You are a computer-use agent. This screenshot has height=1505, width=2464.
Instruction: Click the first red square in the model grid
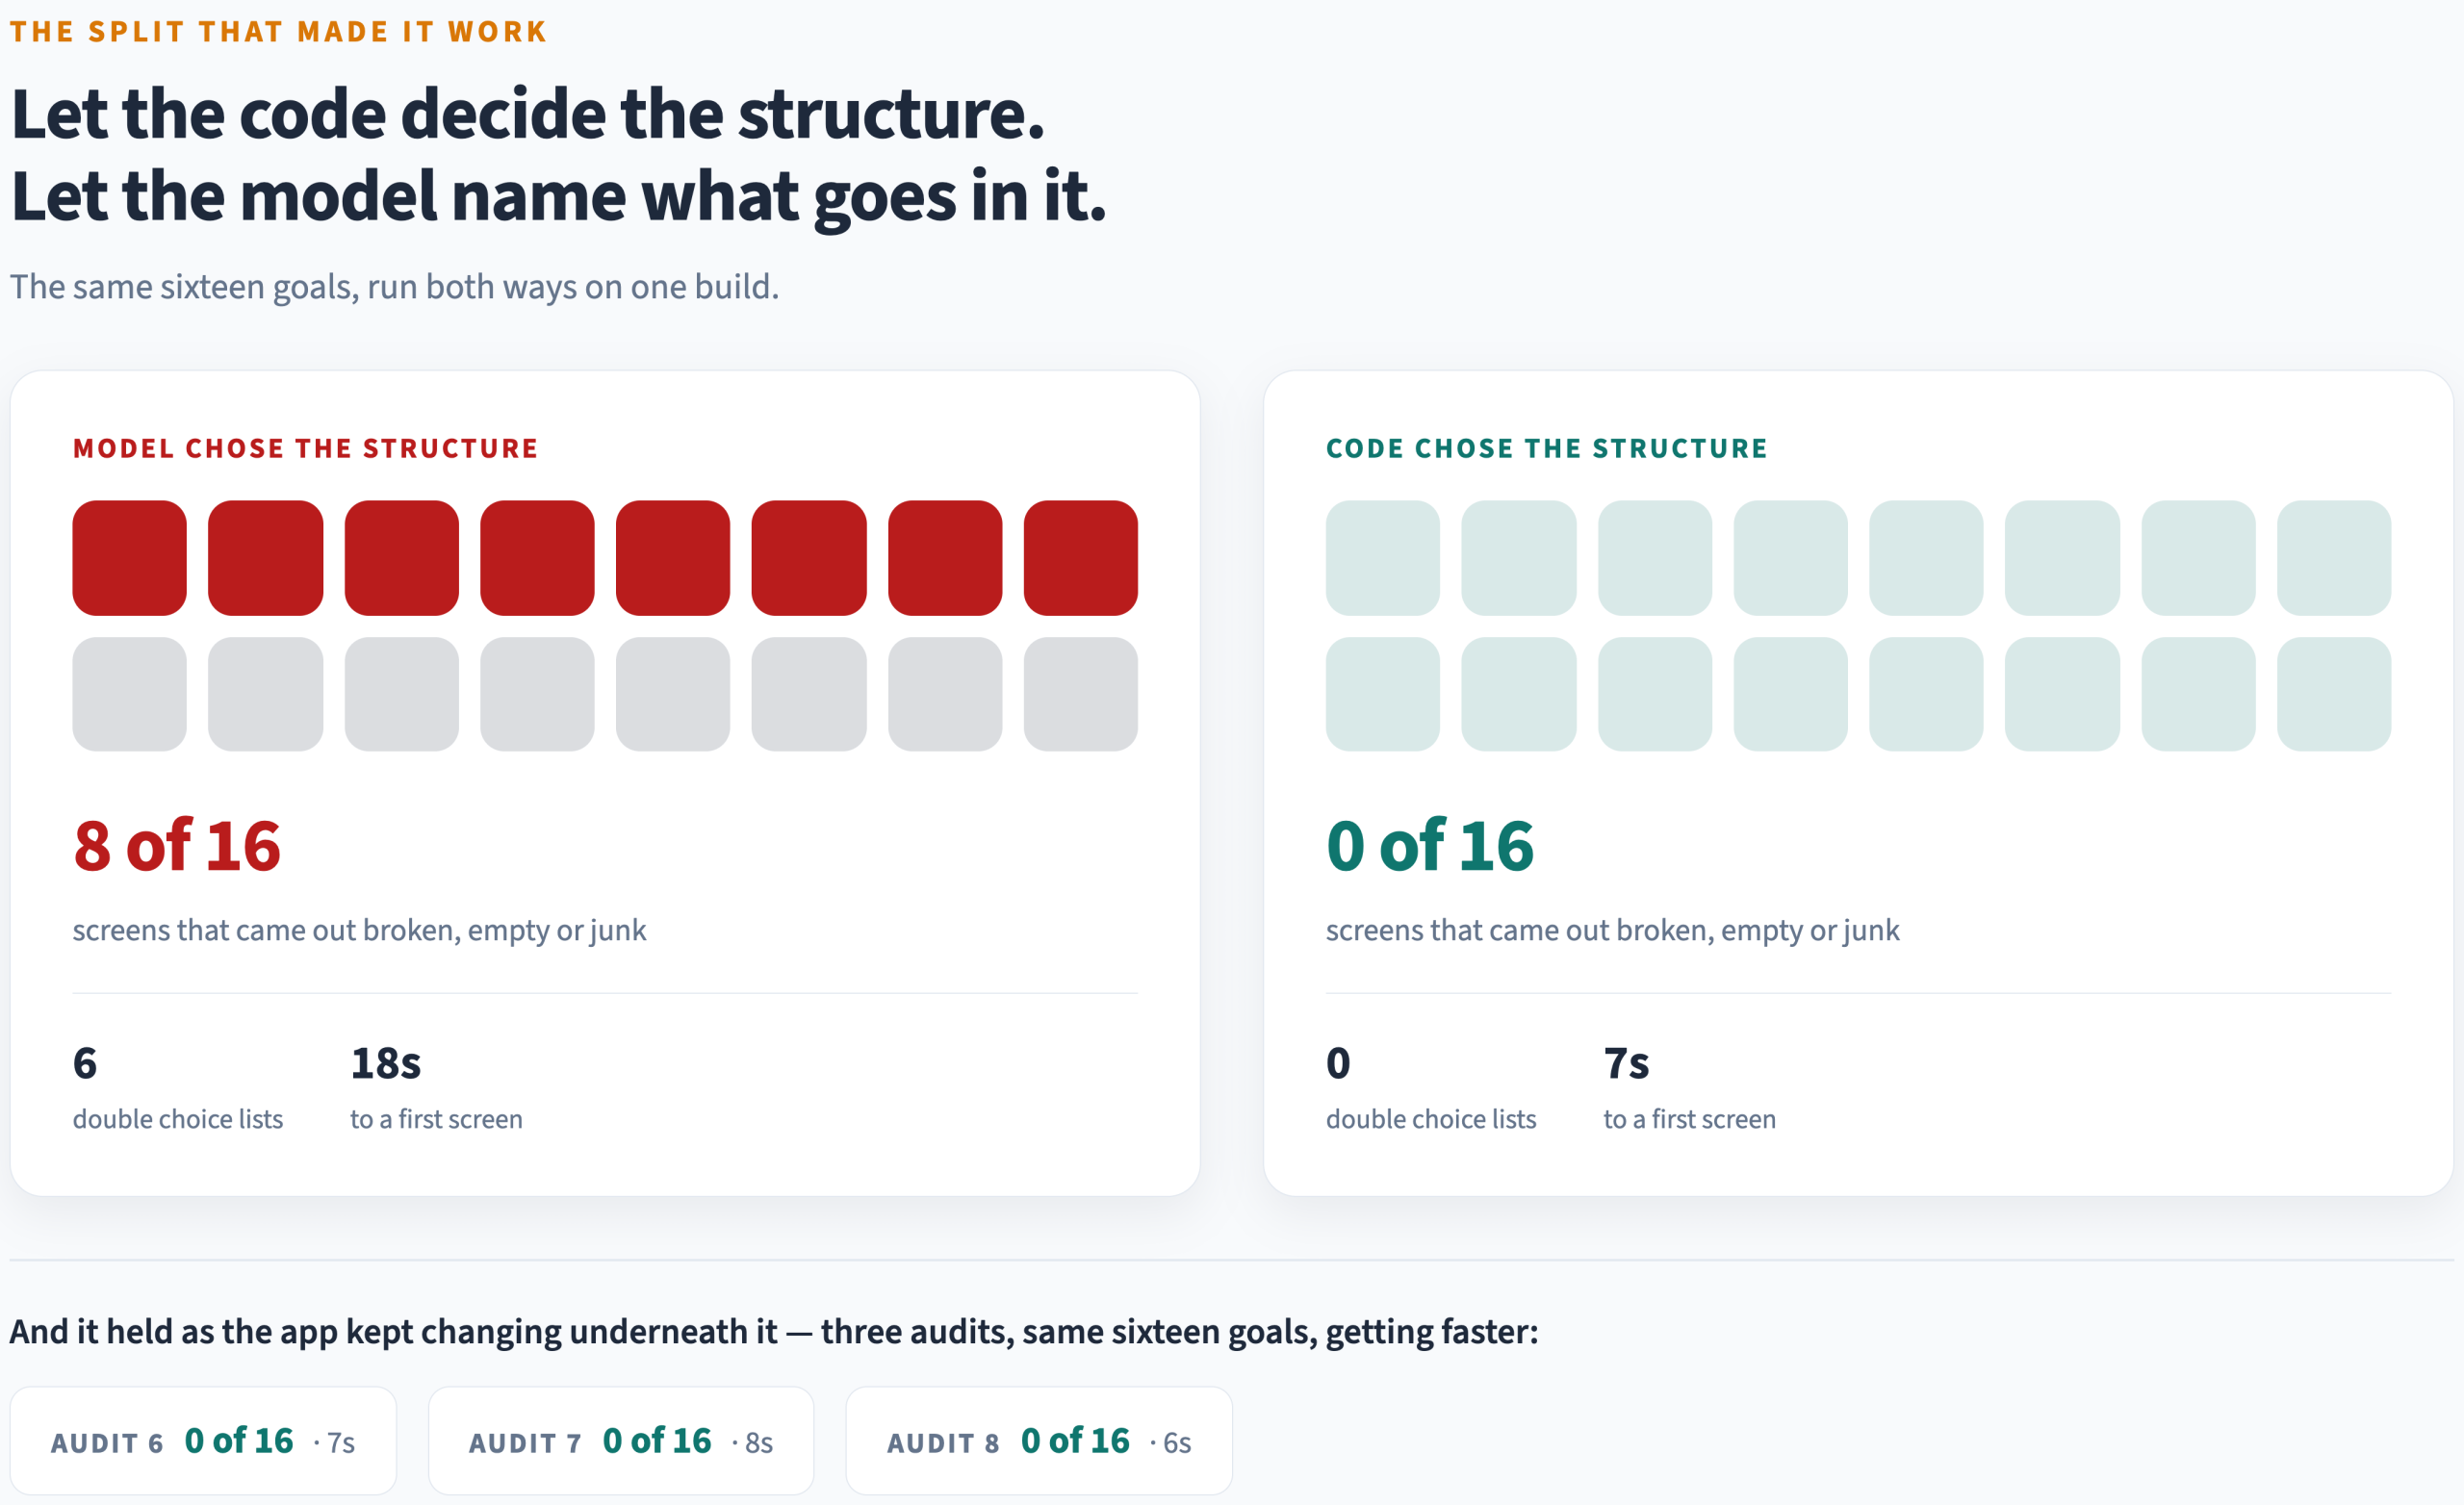[x=130, y=558]
